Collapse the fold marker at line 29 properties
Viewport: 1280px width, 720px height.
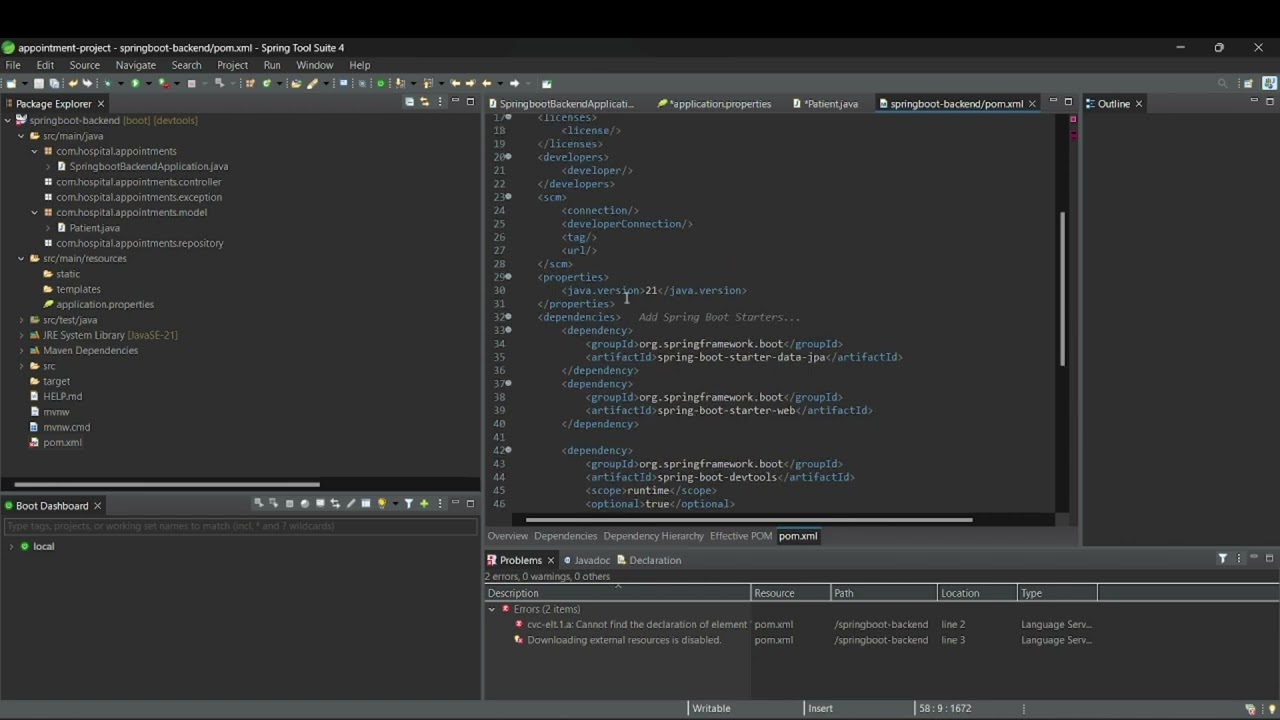click(508, 277)
